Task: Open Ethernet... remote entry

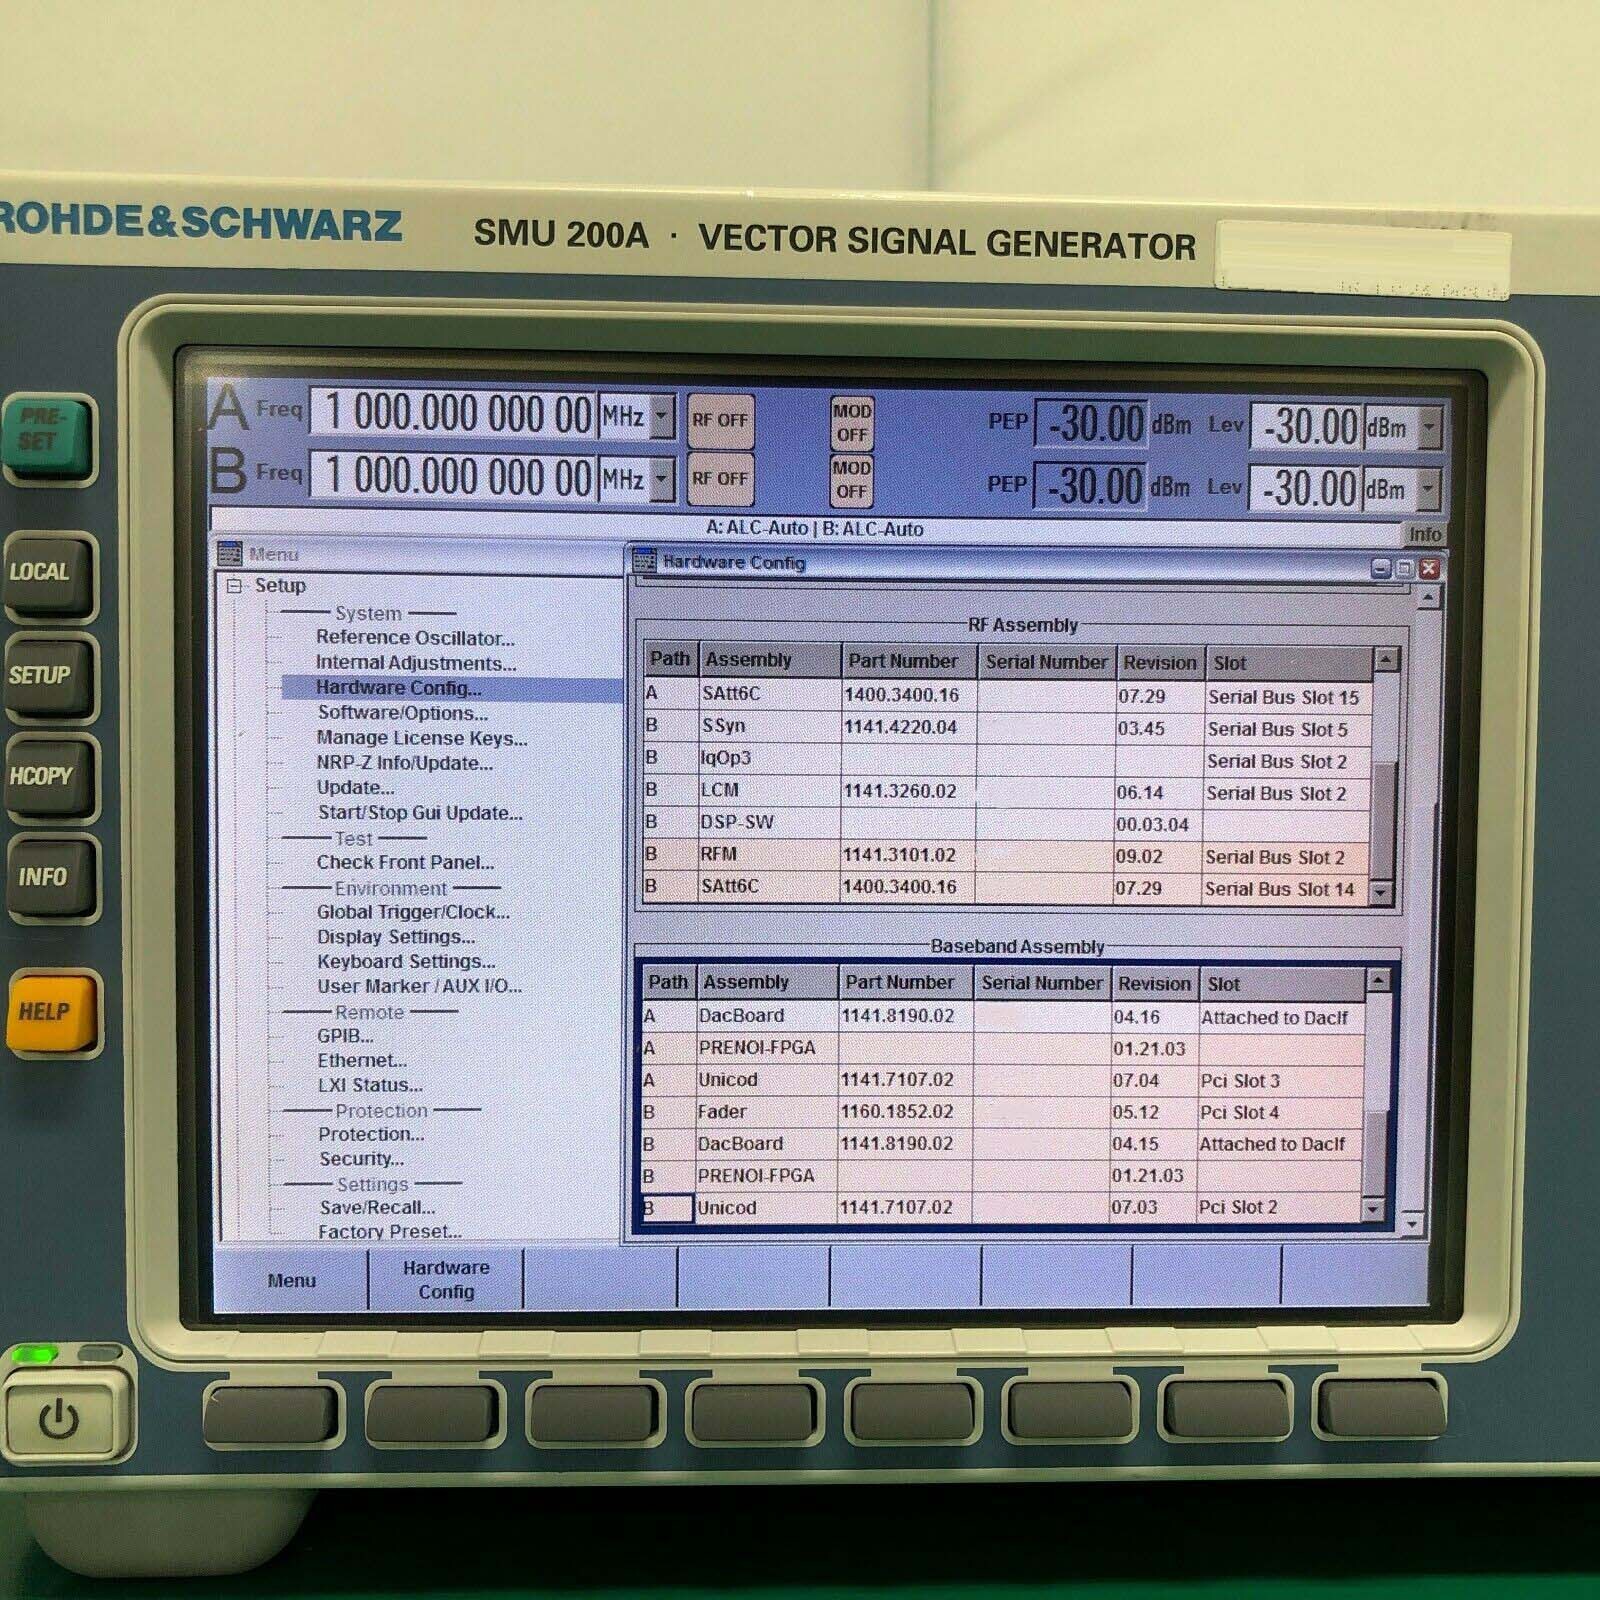Action: [362, 1060]
